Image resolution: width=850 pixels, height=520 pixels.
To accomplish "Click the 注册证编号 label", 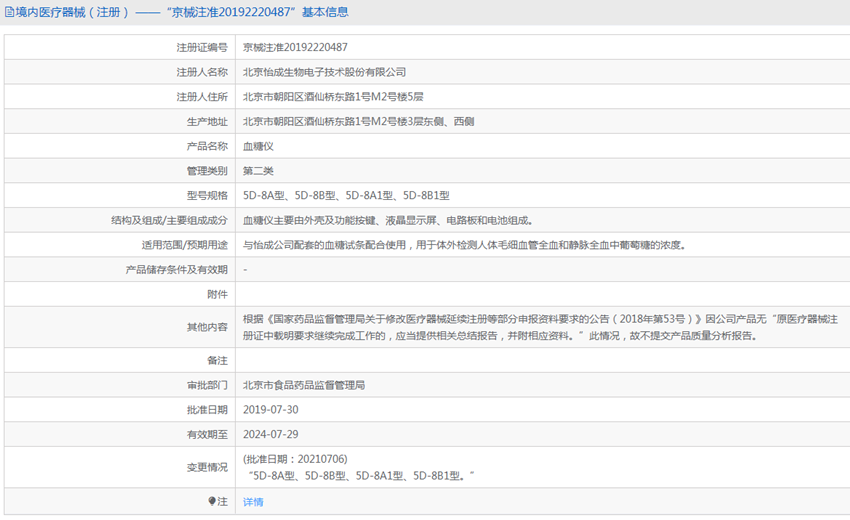I will pos(202,47).
